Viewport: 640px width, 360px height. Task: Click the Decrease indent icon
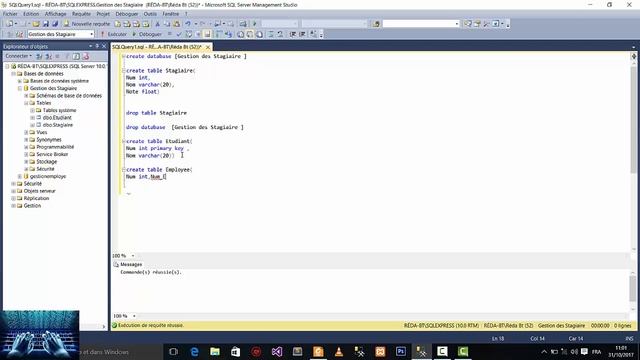(x=293, y=34)
